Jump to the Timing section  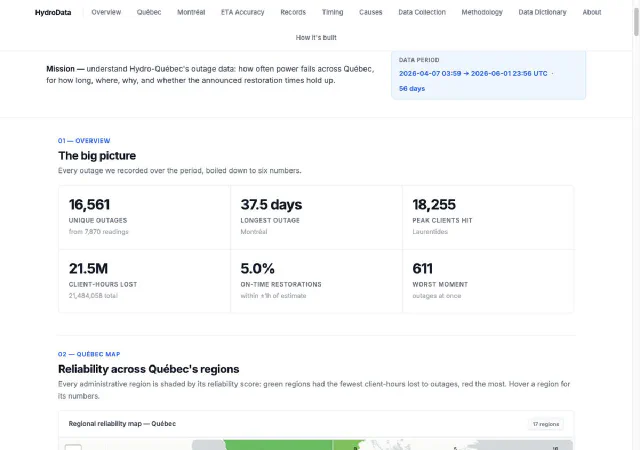332,12
